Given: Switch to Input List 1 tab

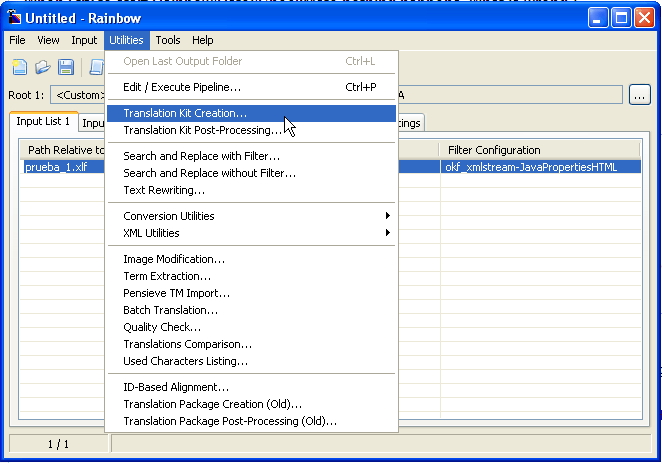Looking at the screenshot, I should [x=43, y=121].
